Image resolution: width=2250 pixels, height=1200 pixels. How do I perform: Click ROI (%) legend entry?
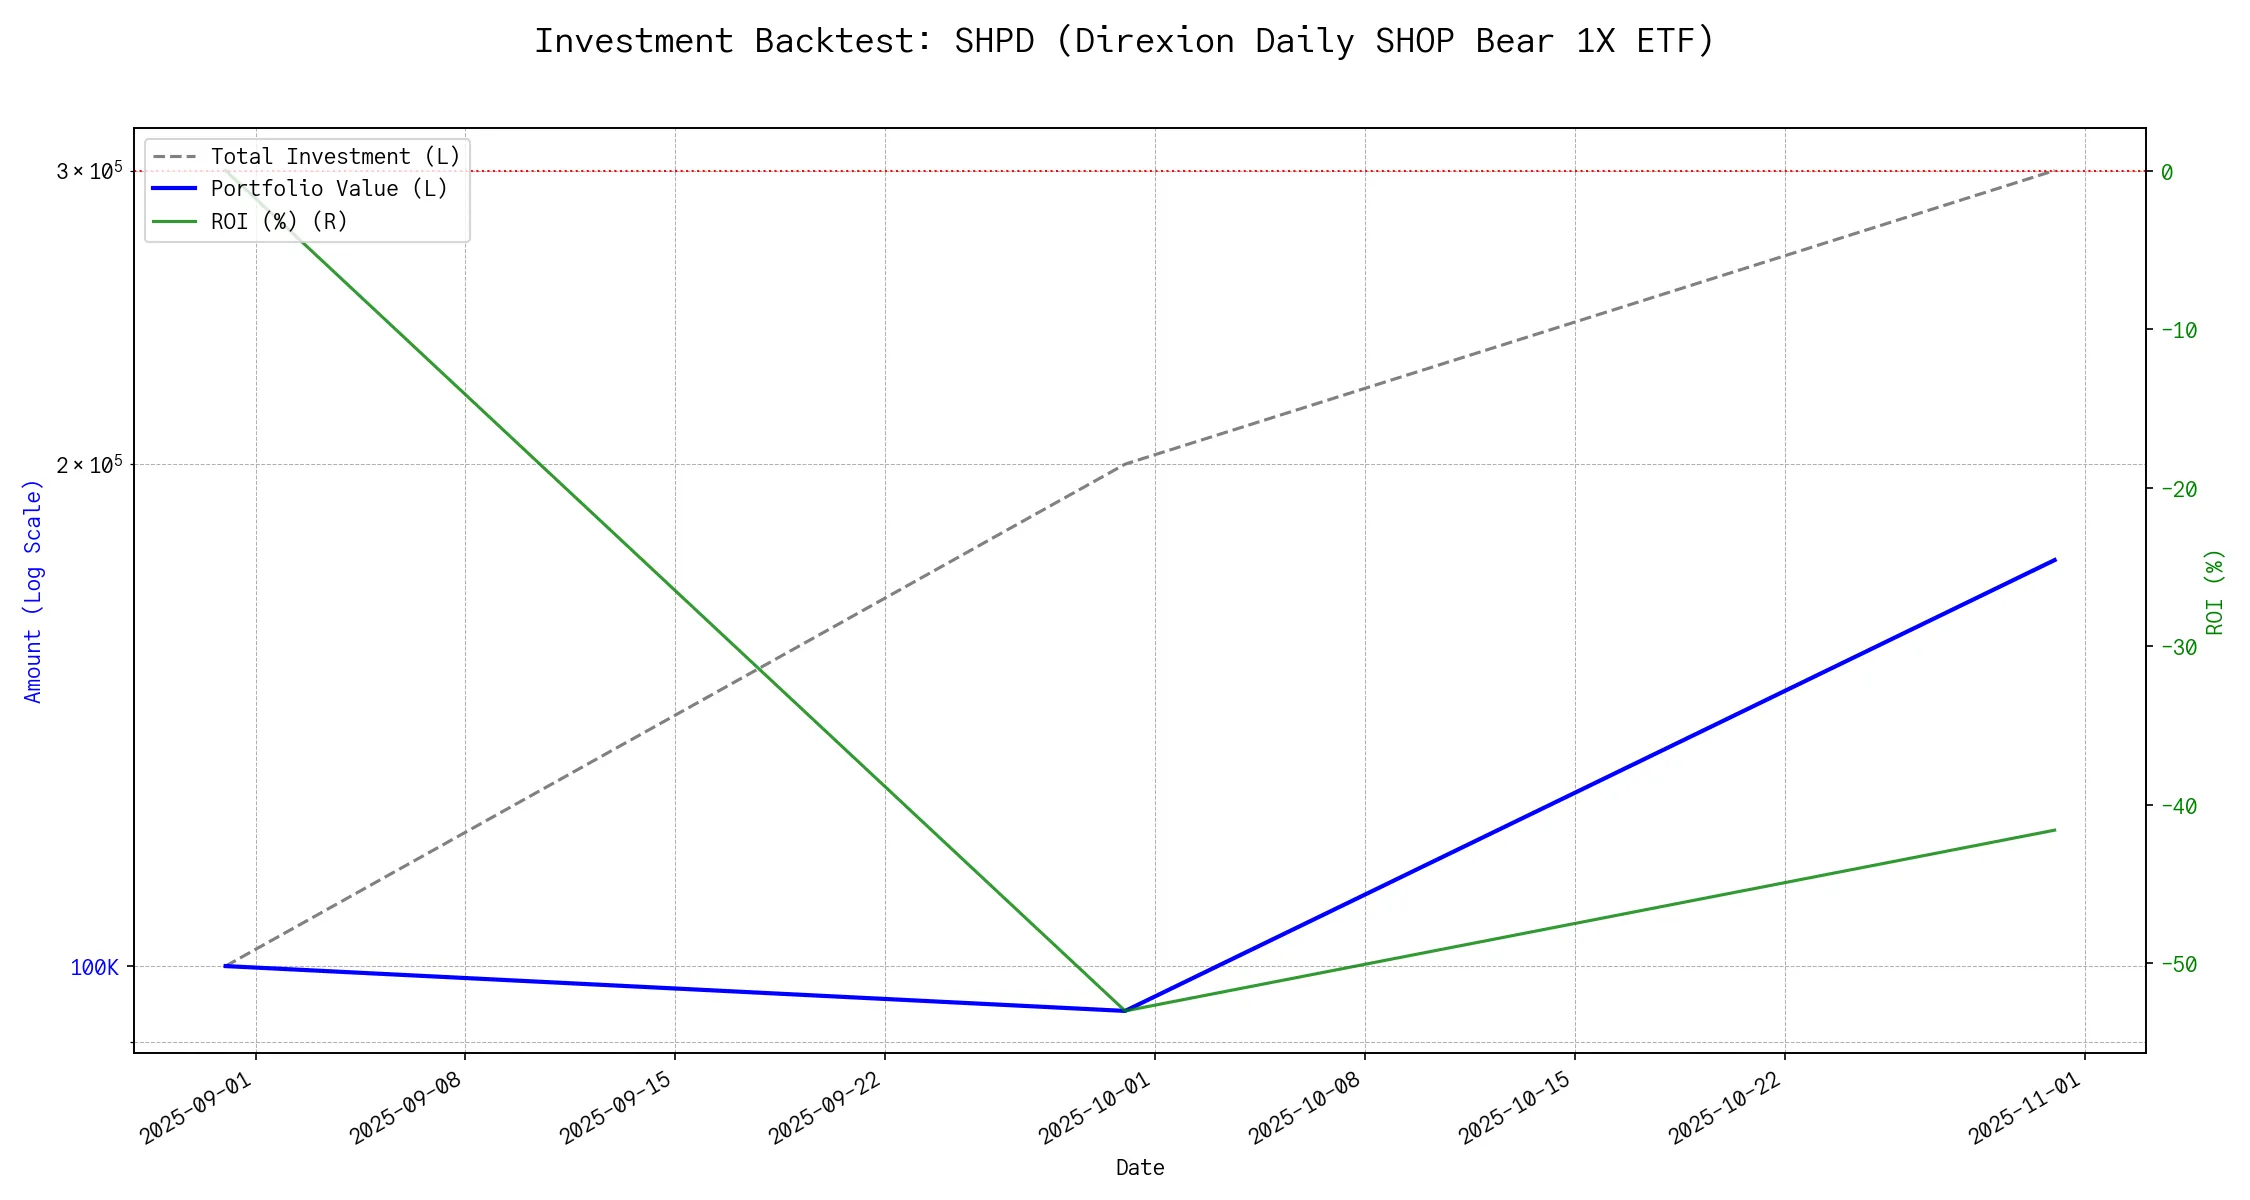coord(279,221)
